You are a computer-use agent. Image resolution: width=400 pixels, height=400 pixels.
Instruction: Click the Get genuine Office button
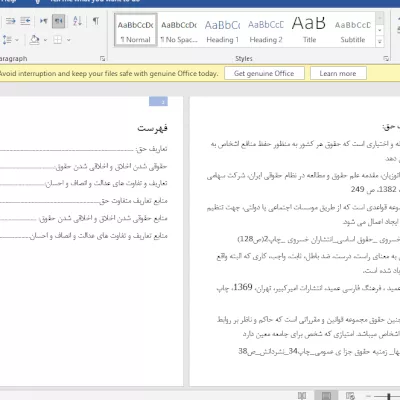coord(264,73)
